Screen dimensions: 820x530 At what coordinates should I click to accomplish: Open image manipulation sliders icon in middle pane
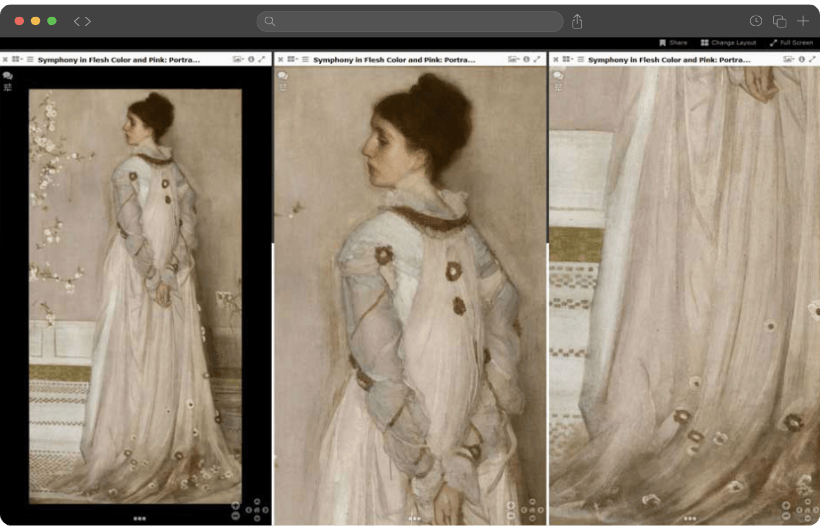283,87
